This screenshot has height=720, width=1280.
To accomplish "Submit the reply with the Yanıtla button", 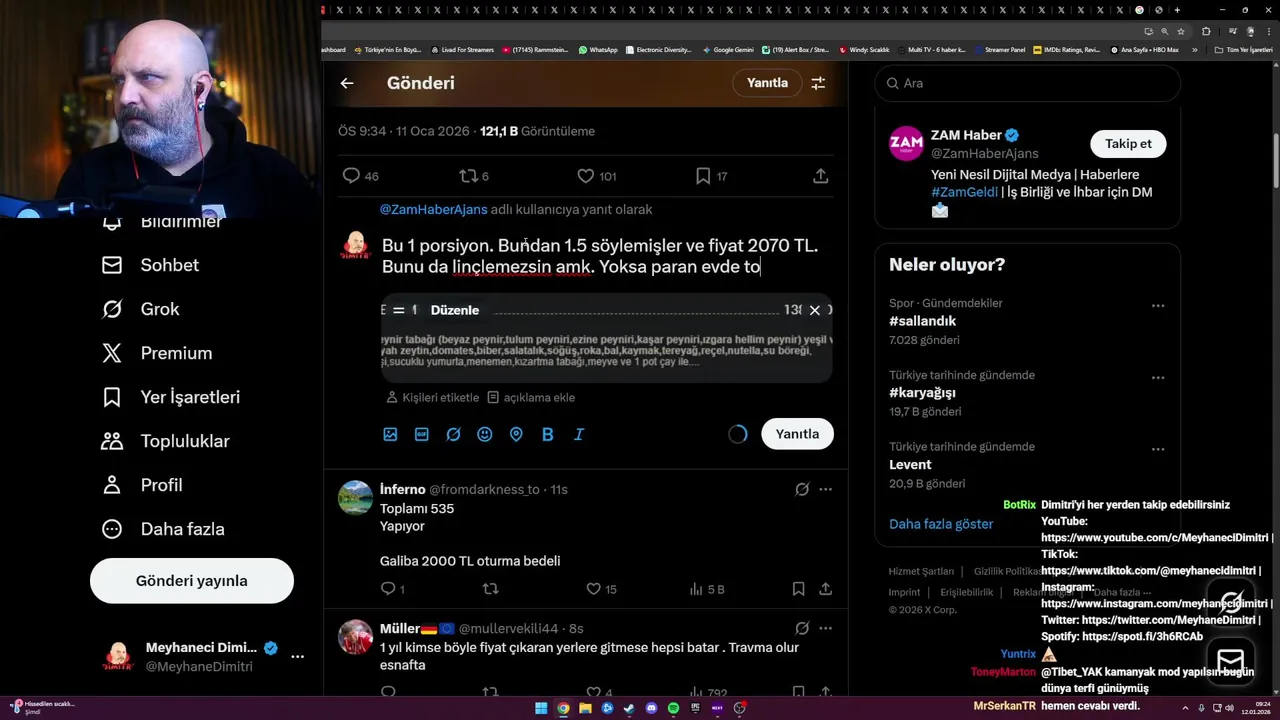I will click(797, 434).
